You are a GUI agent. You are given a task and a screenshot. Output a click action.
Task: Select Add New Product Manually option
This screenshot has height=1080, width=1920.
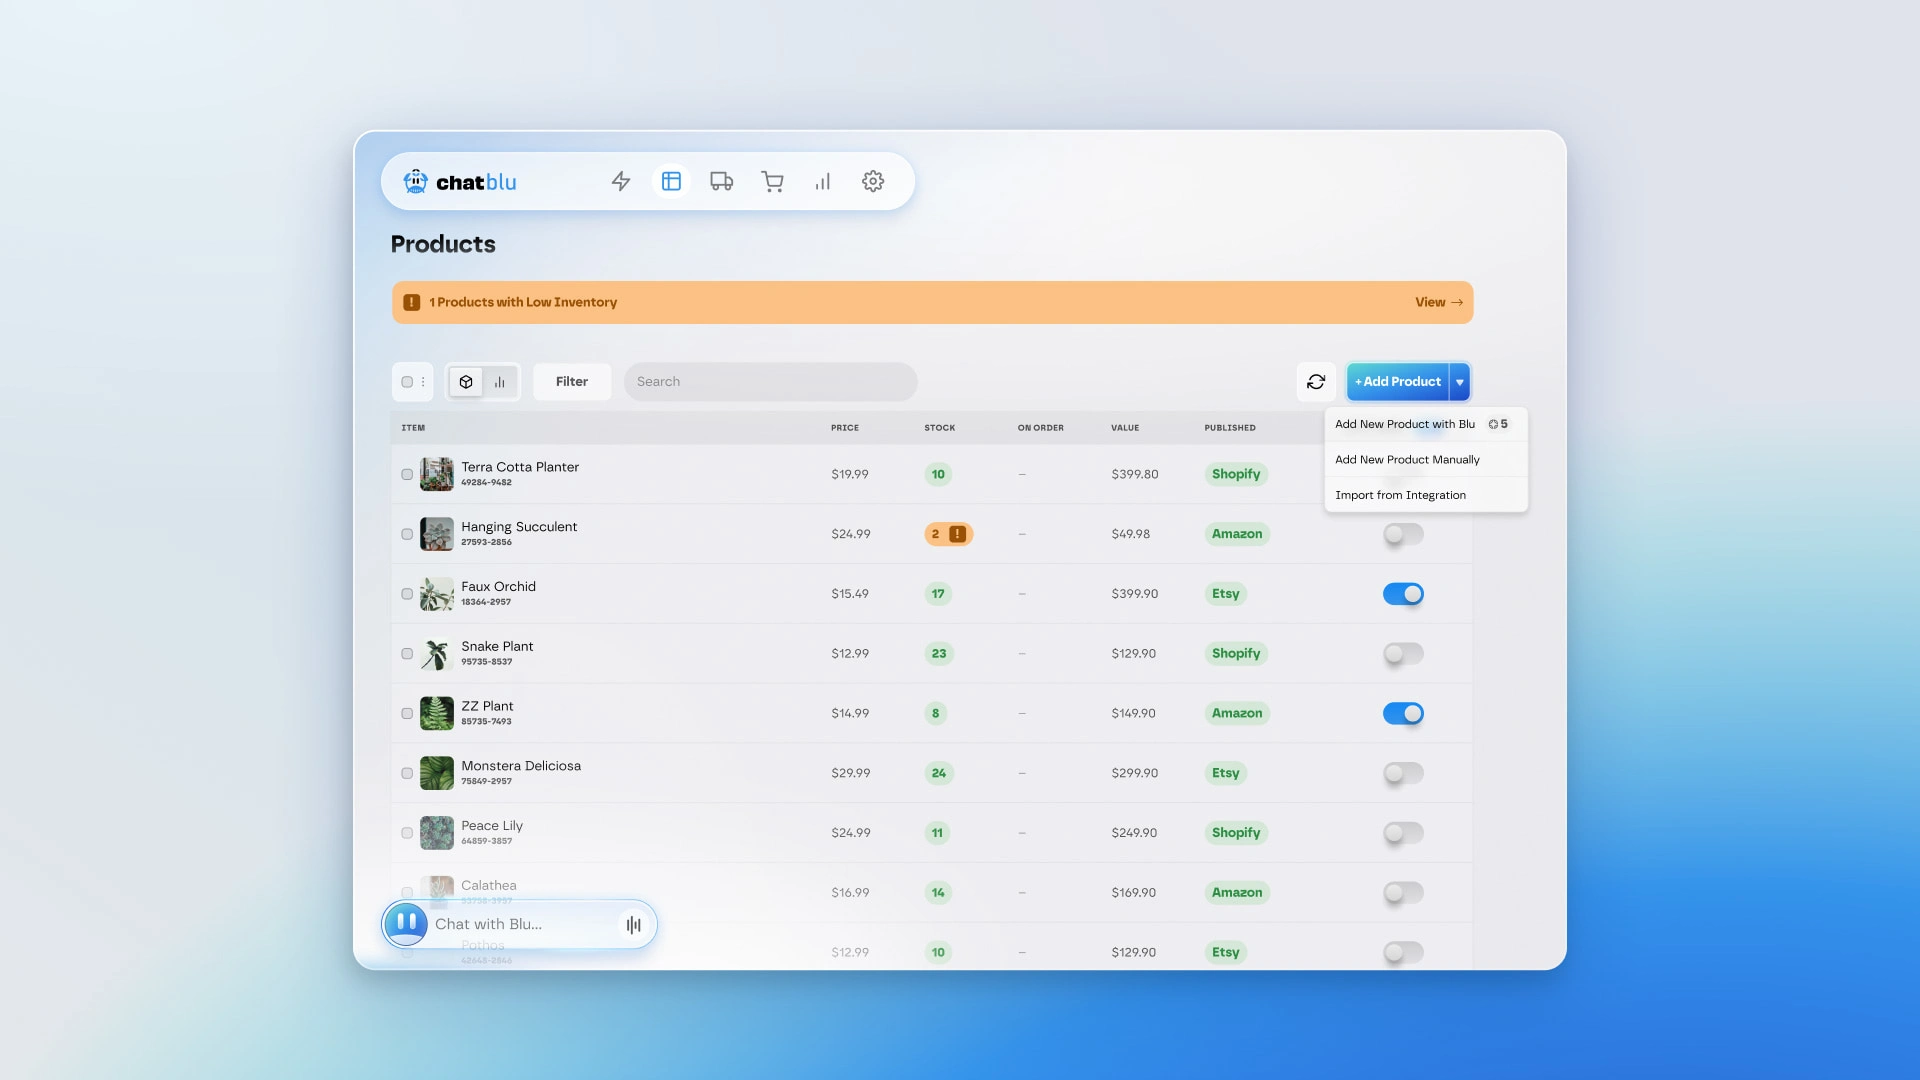point(1407,460)
